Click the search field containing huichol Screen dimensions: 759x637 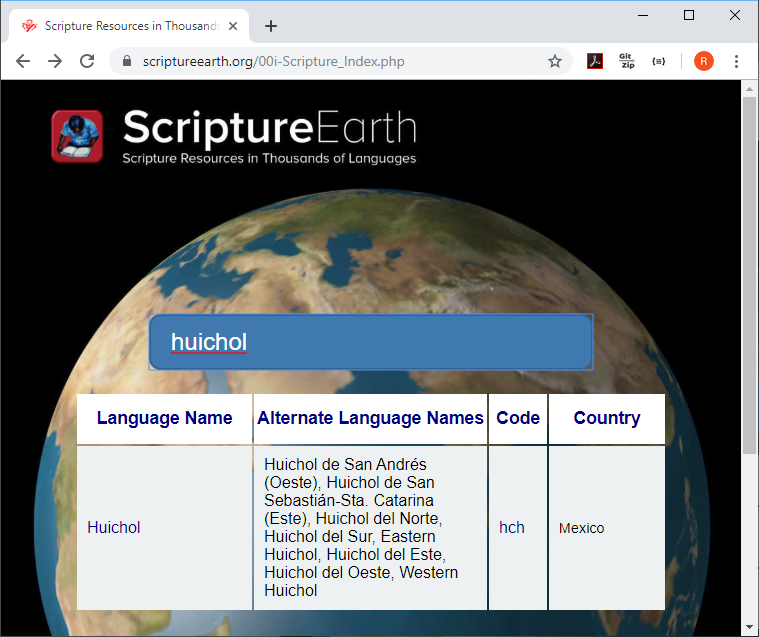click(370, 342)
